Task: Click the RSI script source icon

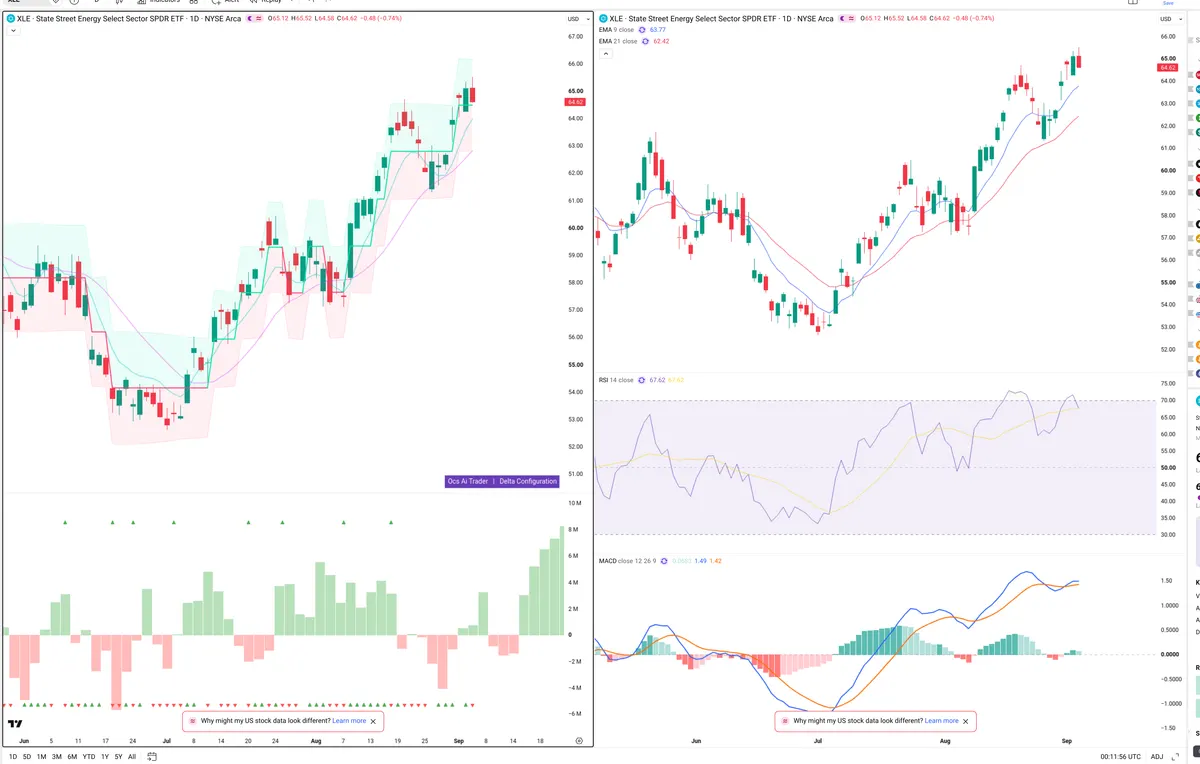Action: tap(642, 380)
